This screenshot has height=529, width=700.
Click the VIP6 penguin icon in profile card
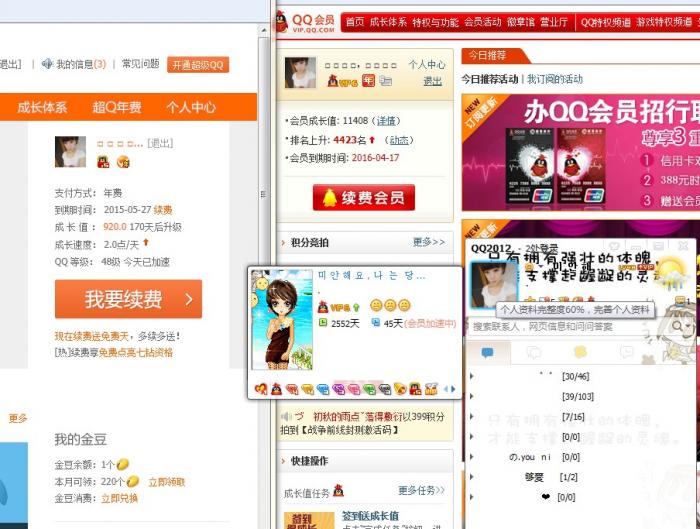[x=323, y=306]
